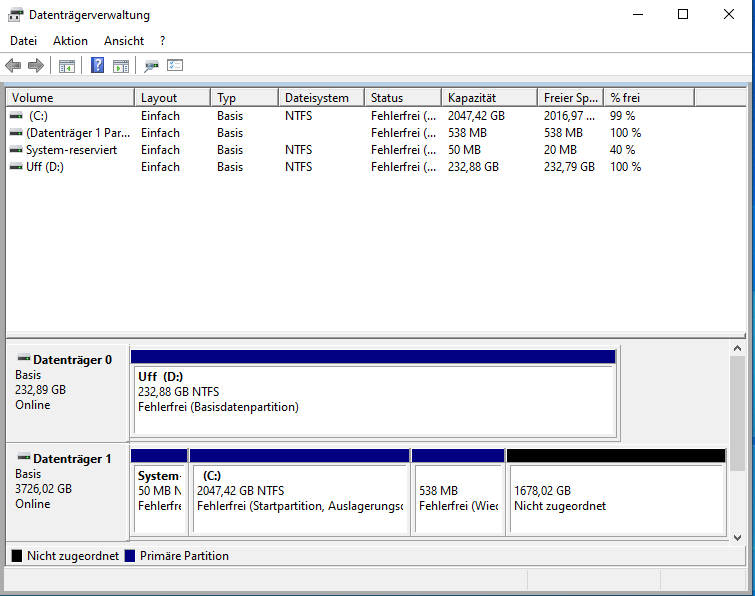Click drive icon of Uff (D:) row
This screenshot has width=755, height=596.
click(16, 167)
